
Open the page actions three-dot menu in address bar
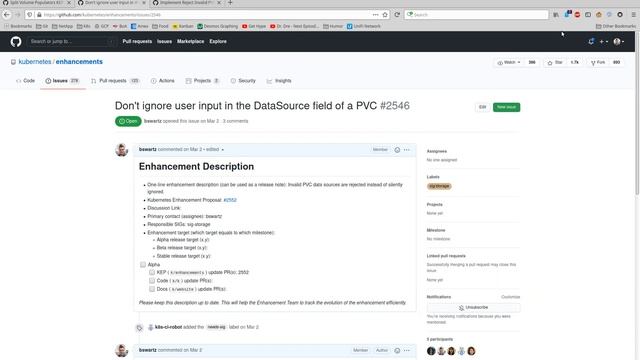(375, 15)
